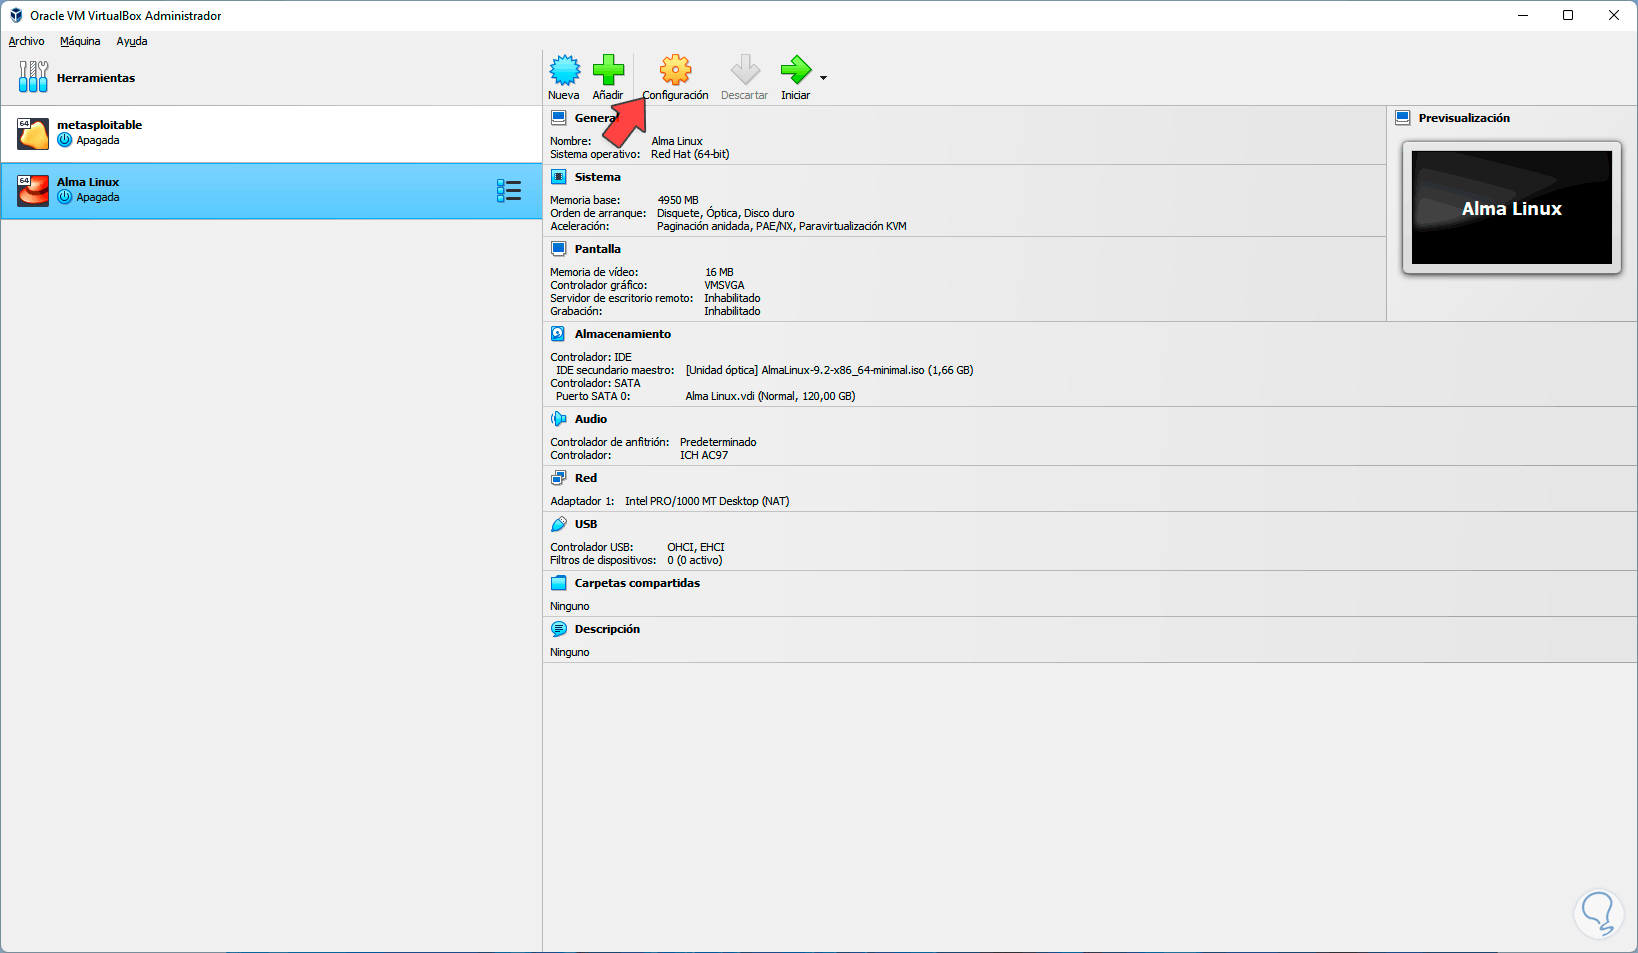
Task: Open the USB section header
Action: (586, 524)
